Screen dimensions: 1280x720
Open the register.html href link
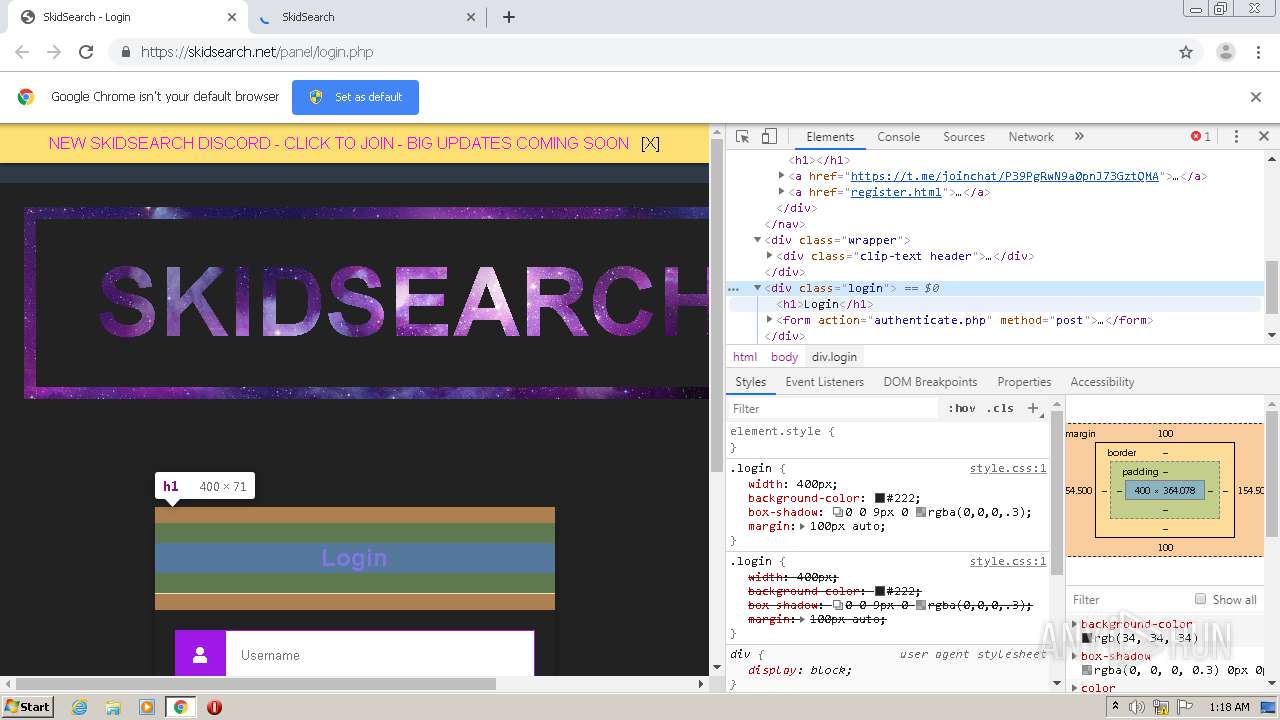pyautogui.click(x=896, y=192)
